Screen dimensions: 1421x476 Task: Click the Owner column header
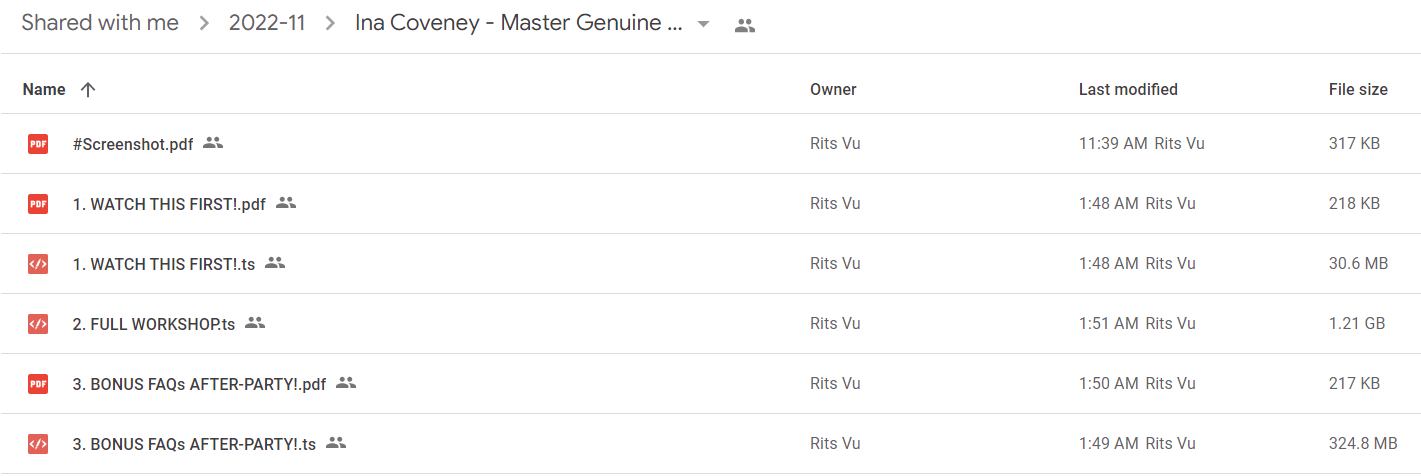[x=833, y=90]
